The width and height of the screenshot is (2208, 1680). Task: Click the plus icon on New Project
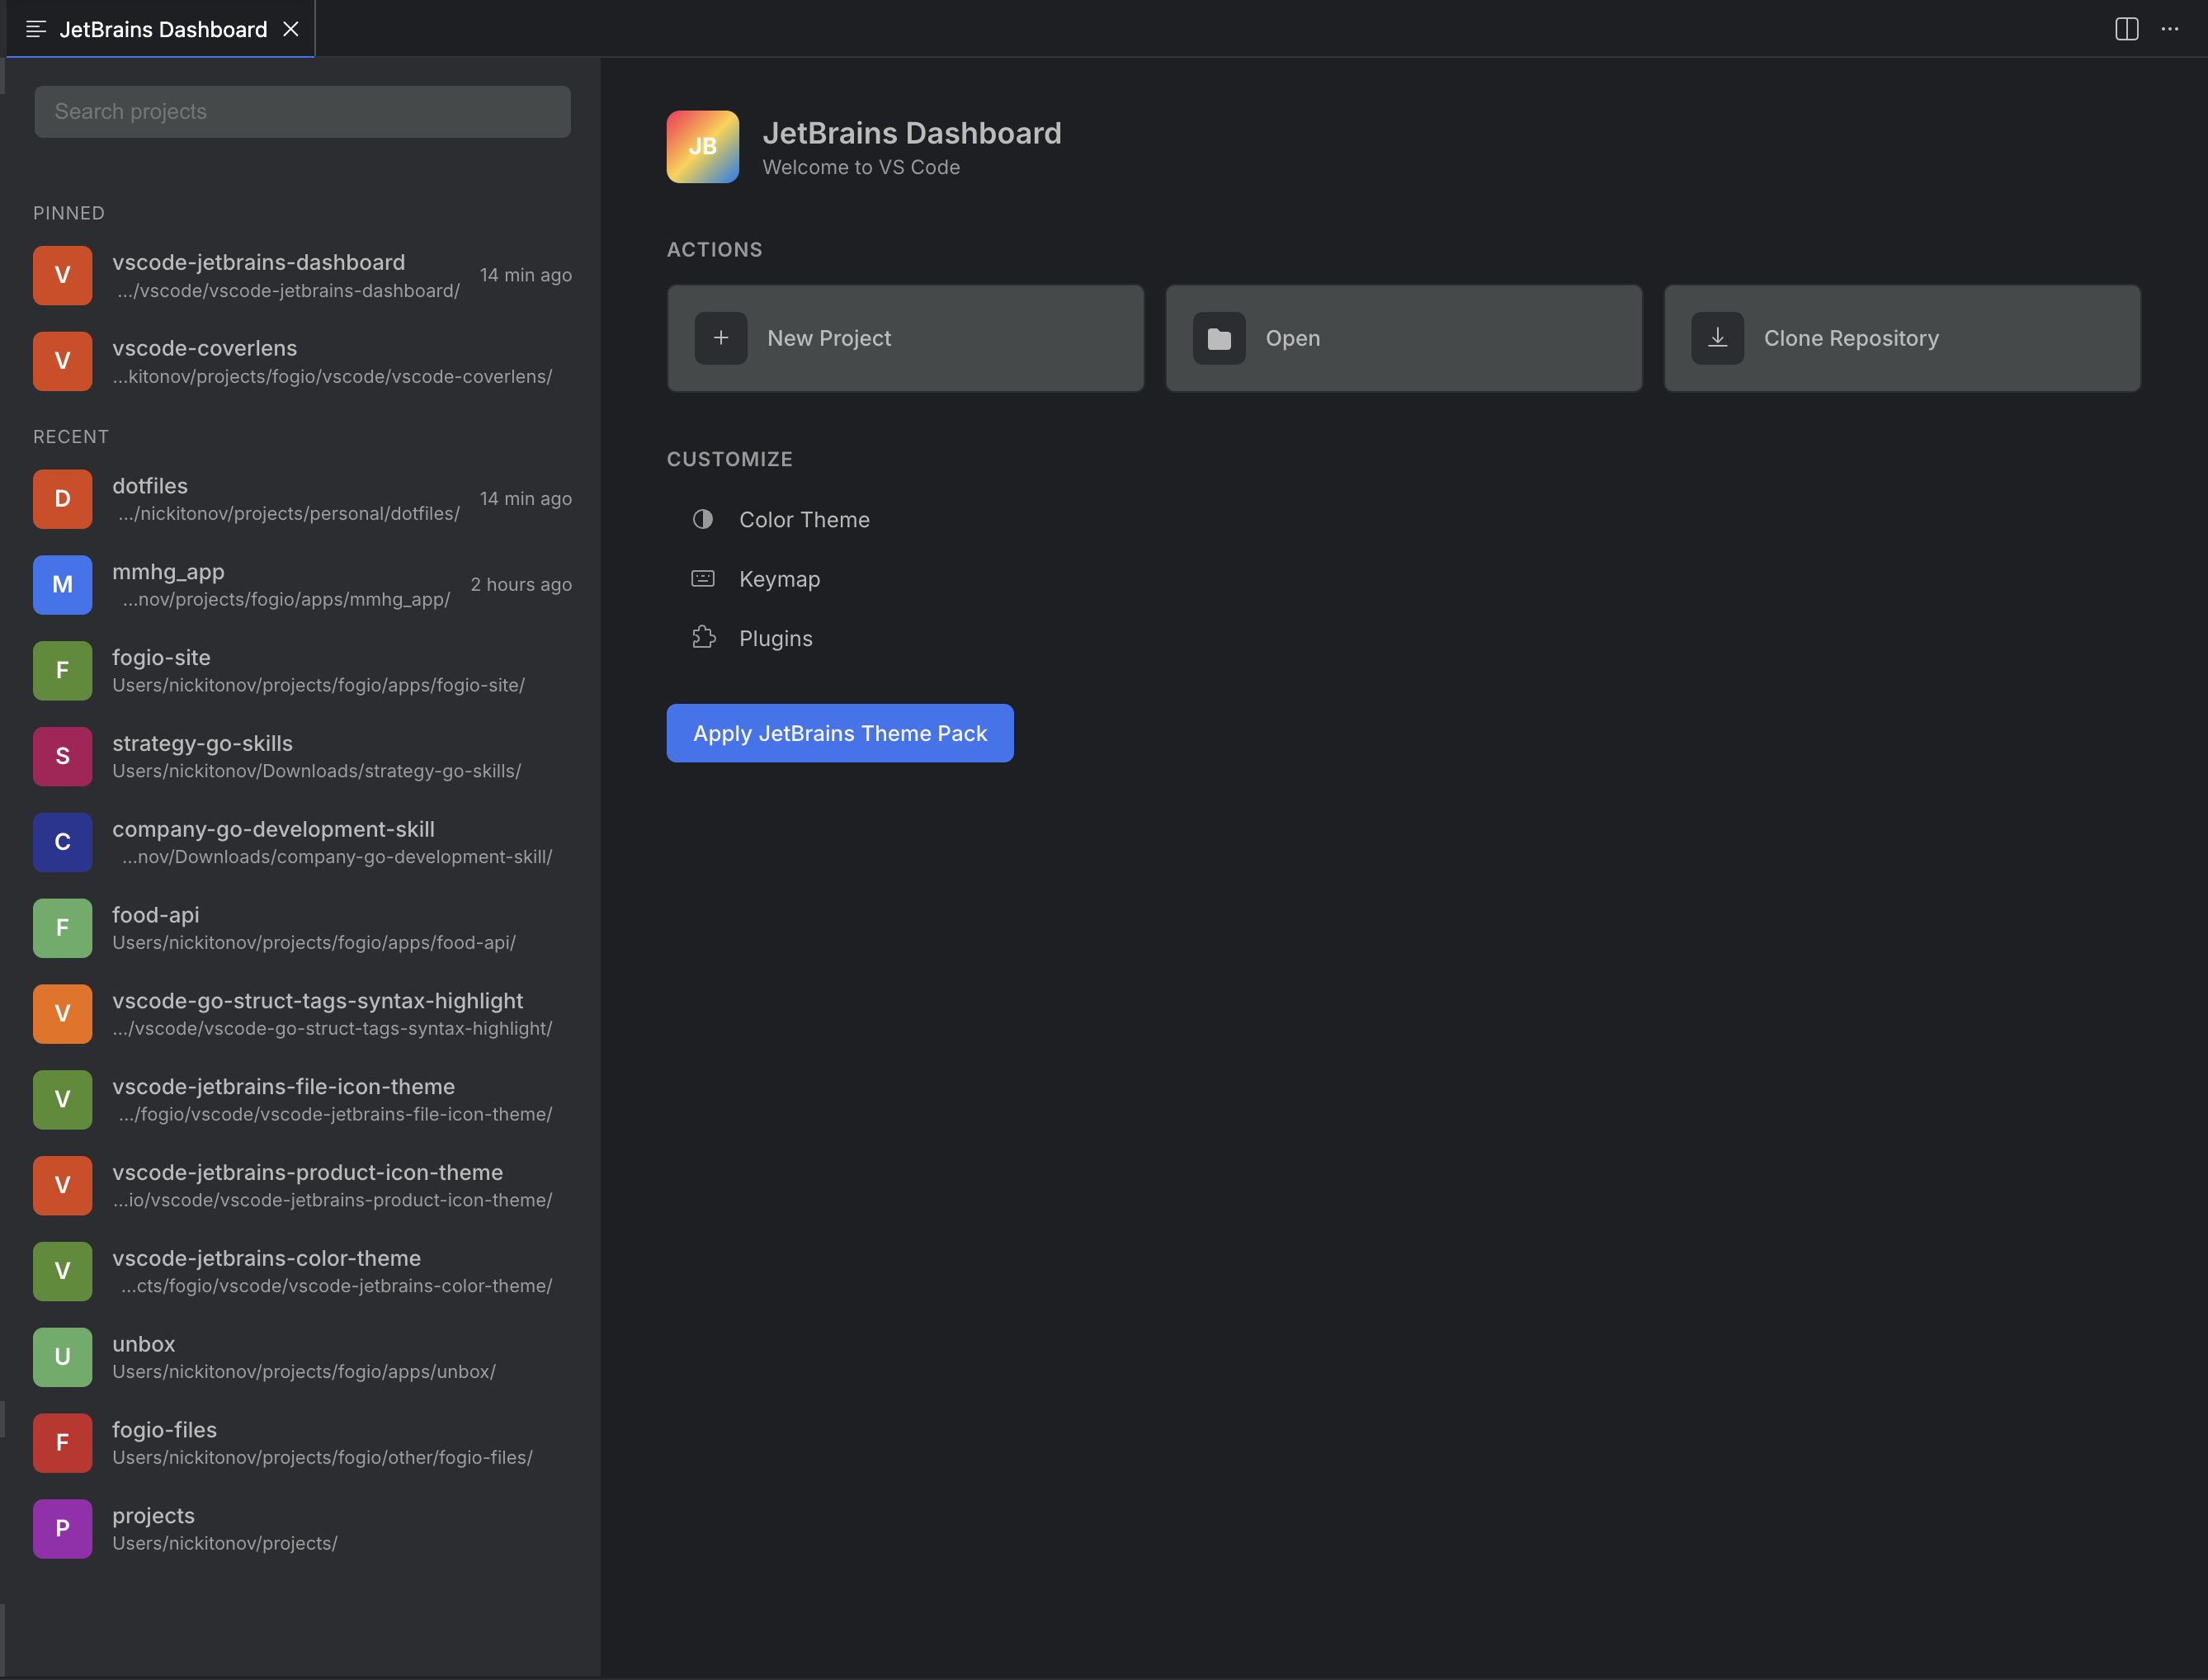721,338
